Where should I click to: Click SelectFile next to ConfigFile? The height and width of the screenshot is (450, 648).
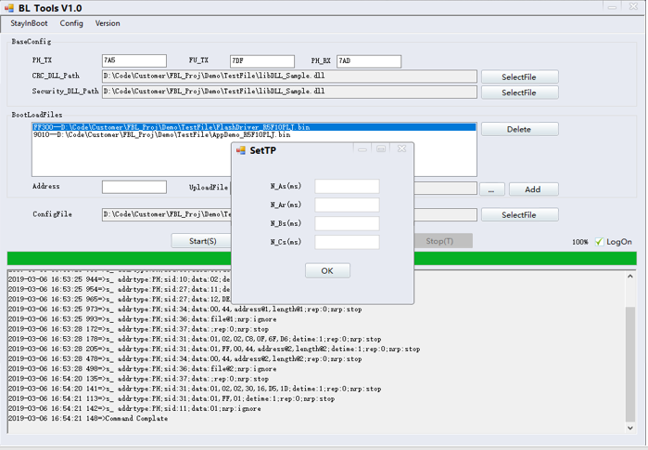pos(519,215)
